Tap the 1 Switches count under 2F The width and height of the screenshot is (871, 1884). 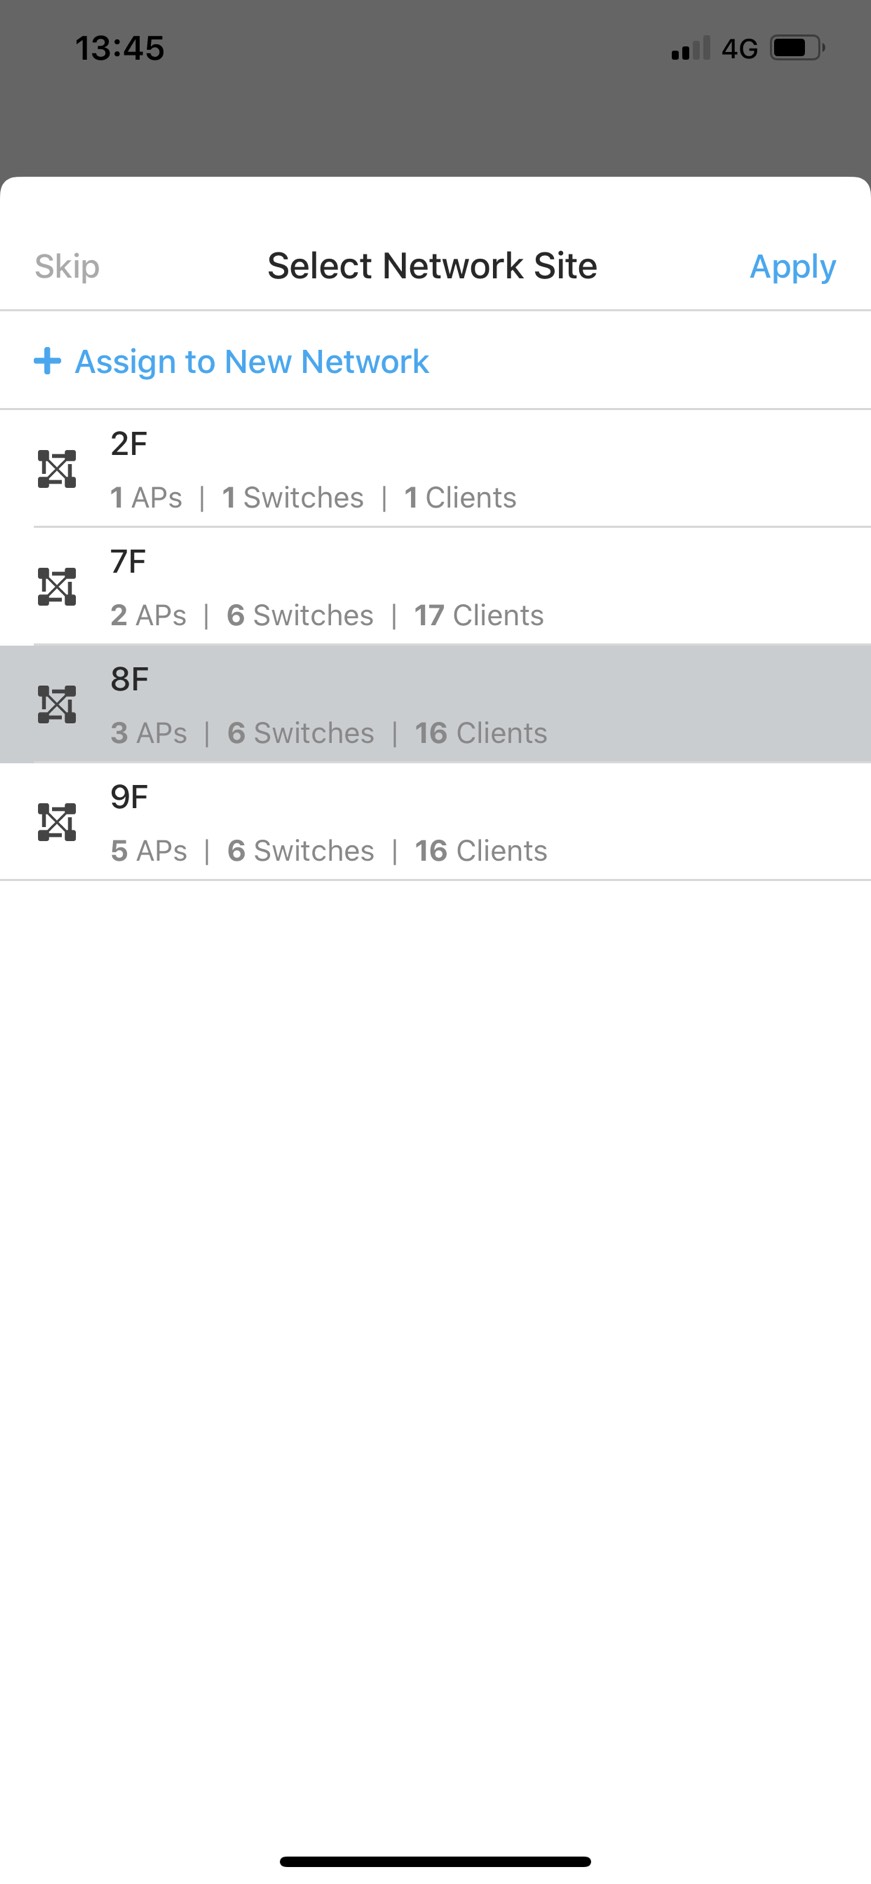click(x=293, y=498)
